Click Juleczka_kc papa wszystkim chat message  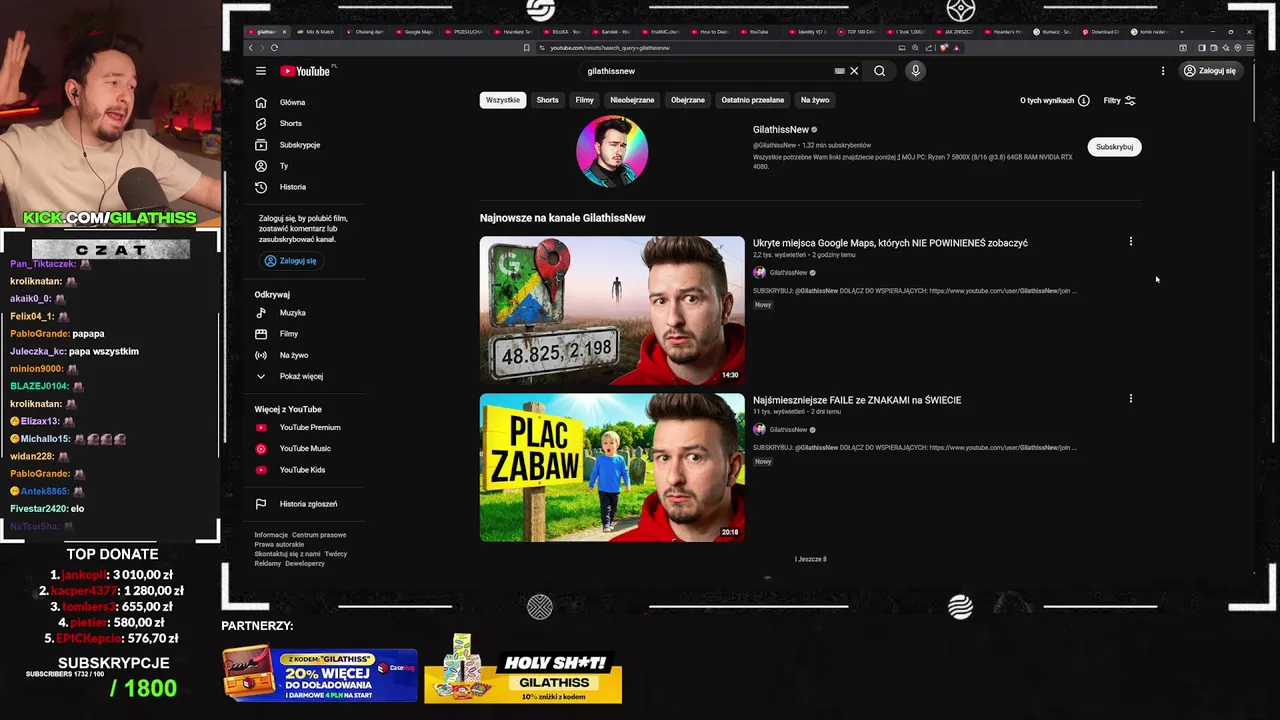pos(74,352)
